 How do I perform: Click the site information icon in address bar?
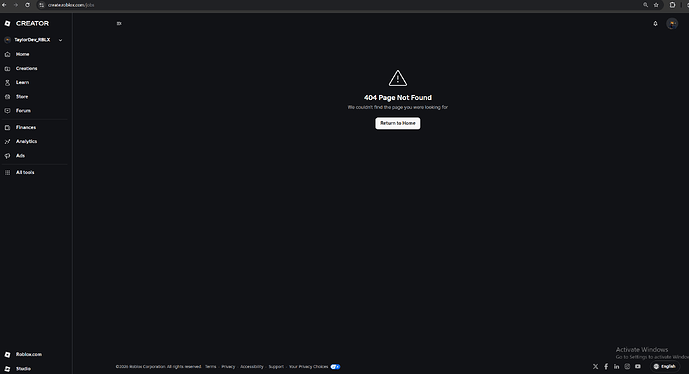(41, 5)
